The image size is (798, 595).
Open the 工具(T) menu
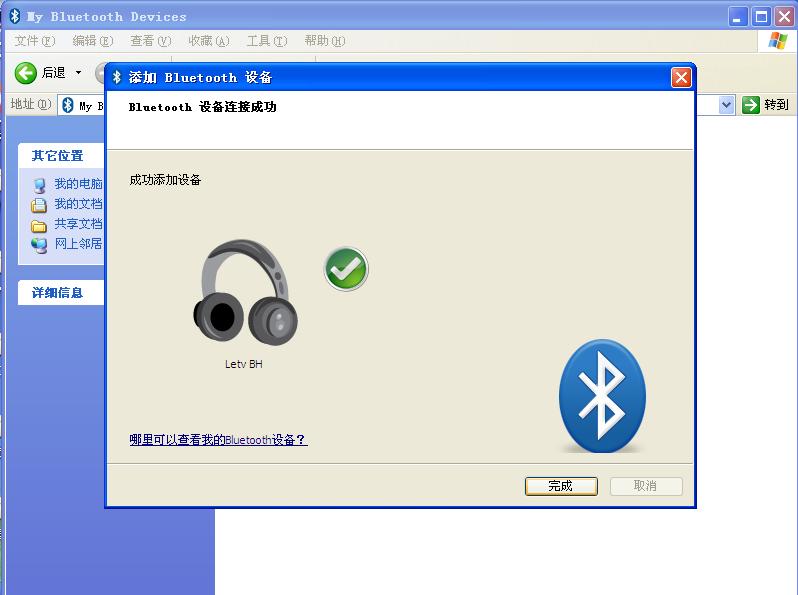pyautogui.click(x=267, y=41)
